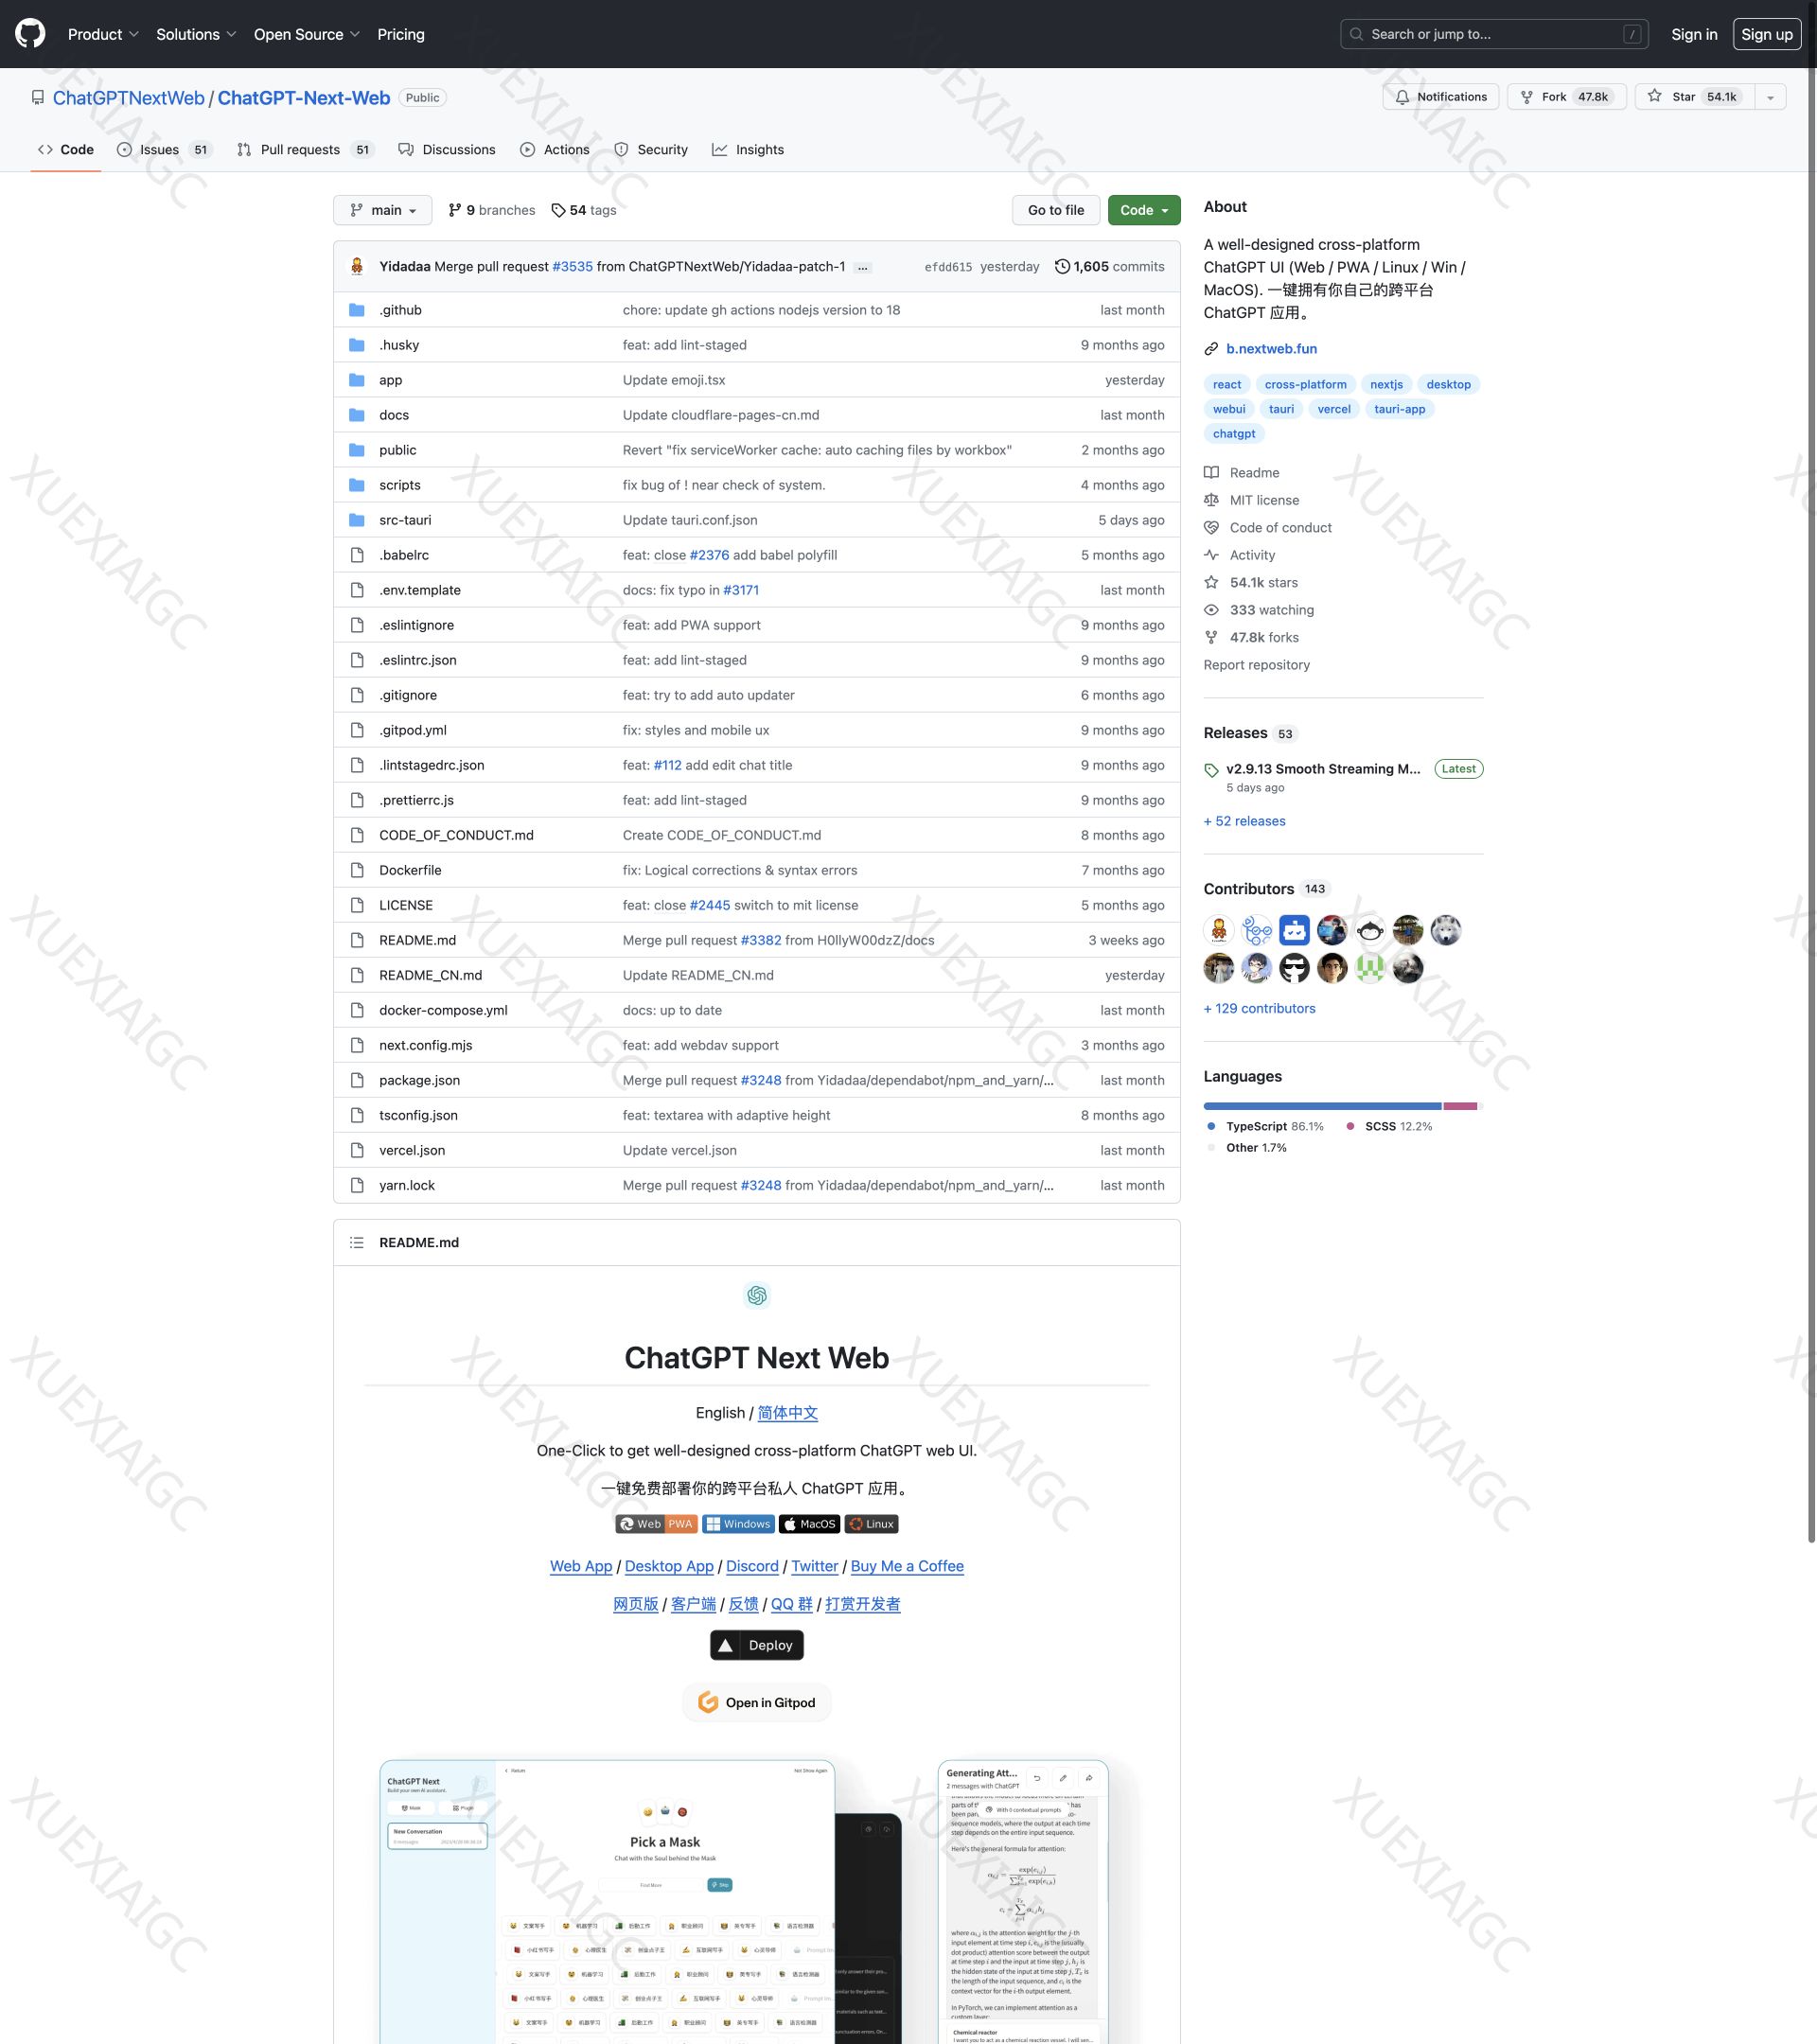The height and width of the screenshot is (2044, 1817).
Task: Switch to the Pull requests tab
Action: (301, 149)
